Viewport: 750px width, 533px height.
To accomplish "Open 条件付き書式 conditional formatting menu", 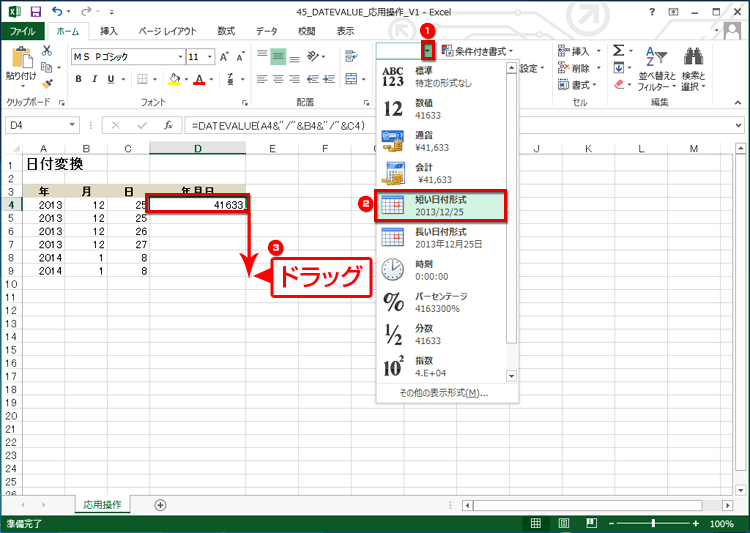I will [477, 51].
